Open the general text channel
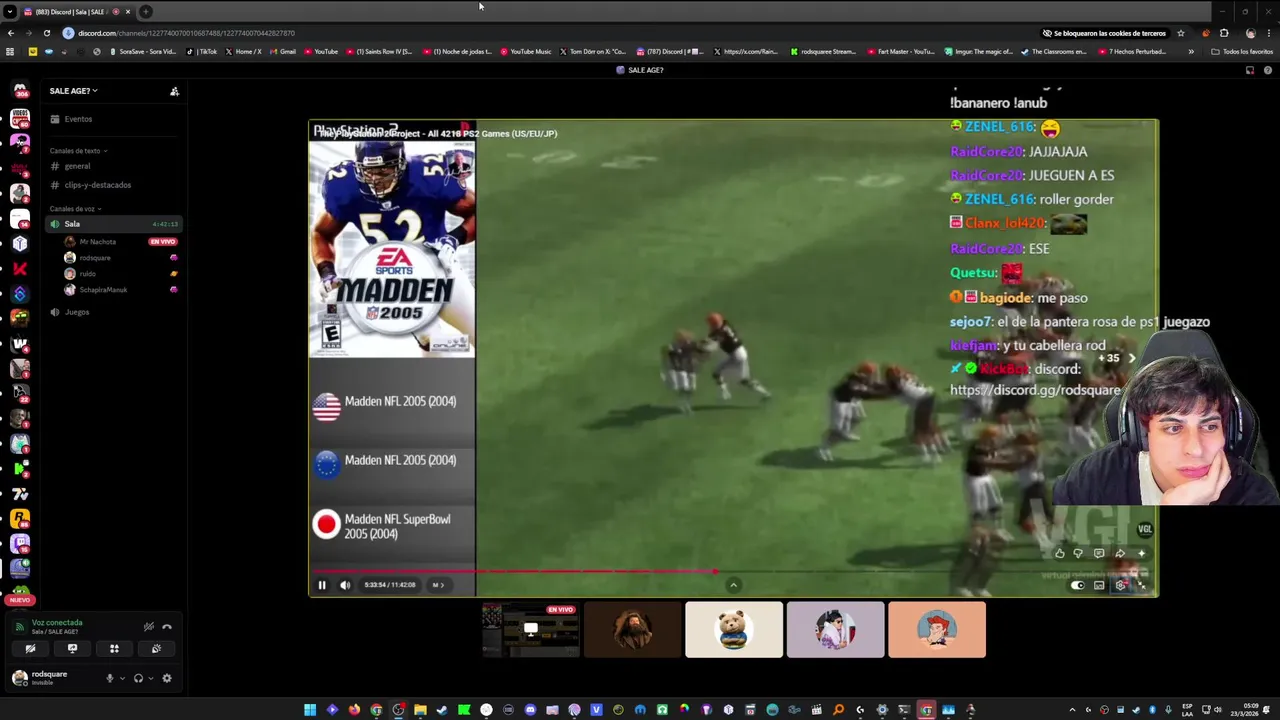Screen dimensions: 1280x720 click(x=114, y=166)
